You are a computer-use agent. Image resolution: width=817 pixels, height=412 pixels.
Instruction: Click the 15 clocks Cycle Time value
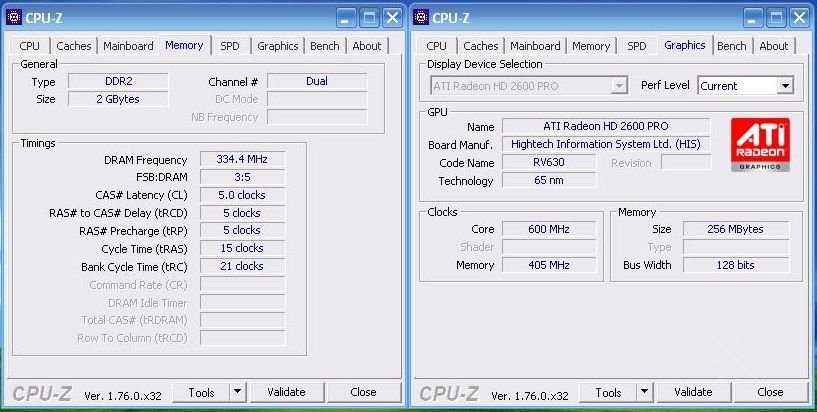tap(242, 248)
